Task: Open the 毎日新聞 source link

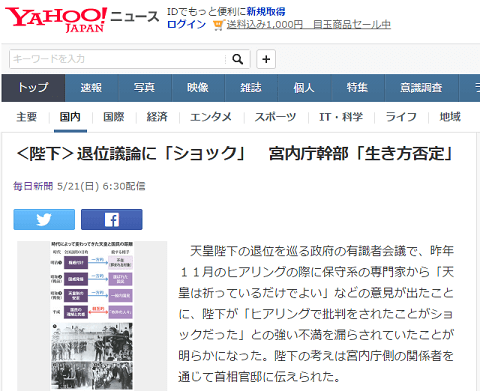Action: tap(33, 186)
